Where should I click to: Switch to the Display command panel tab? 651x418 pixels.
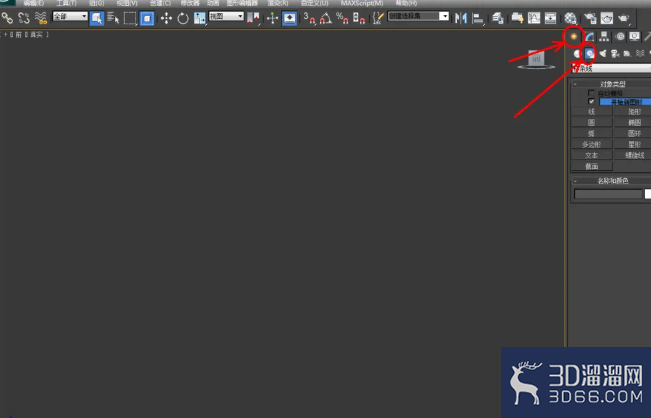634,37
